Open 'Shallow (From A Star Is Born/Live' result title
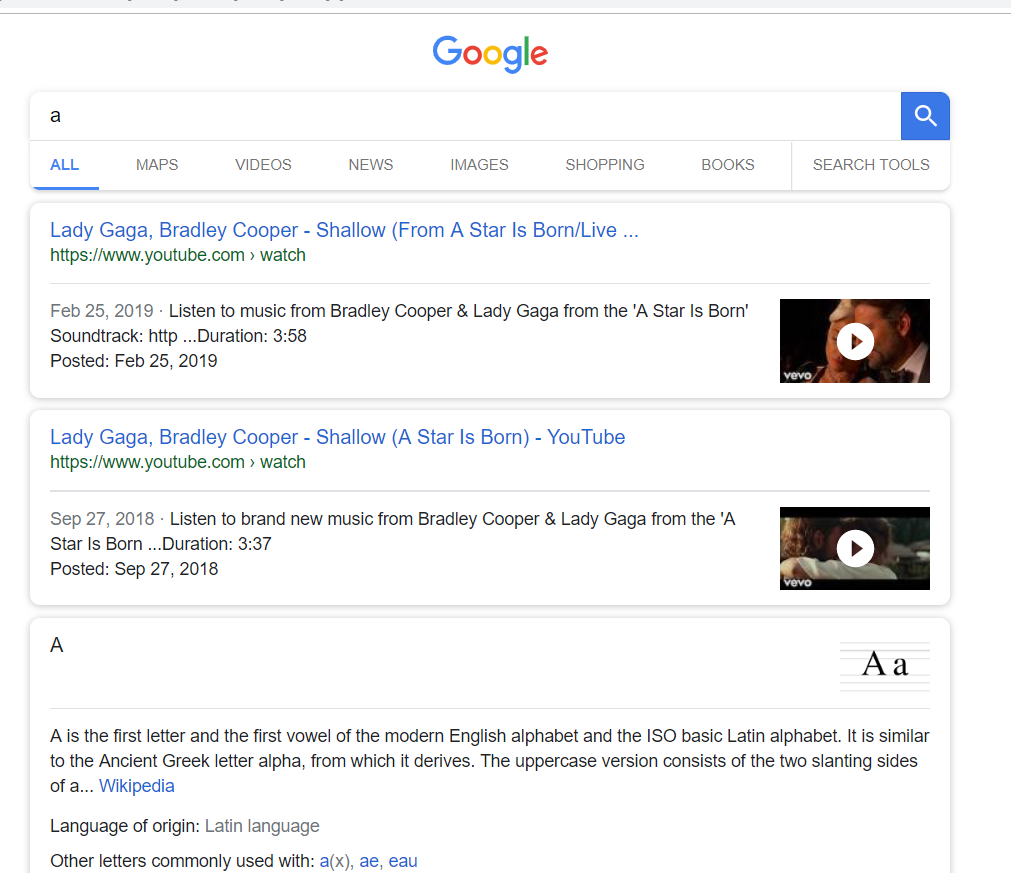 point(344,230)
